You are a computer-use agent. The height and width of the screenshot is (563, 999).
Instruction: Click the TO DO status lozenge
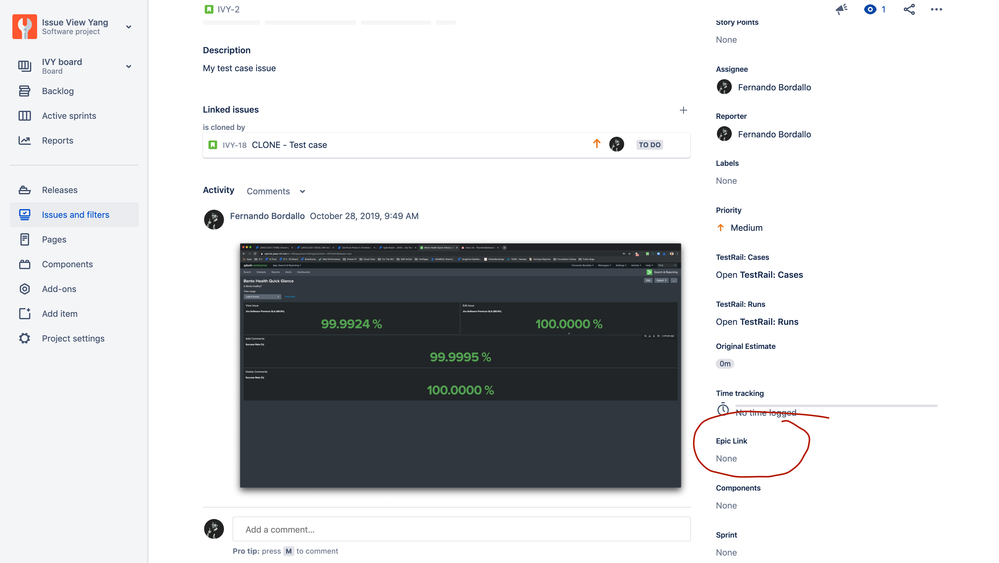(x=649, y=145)
